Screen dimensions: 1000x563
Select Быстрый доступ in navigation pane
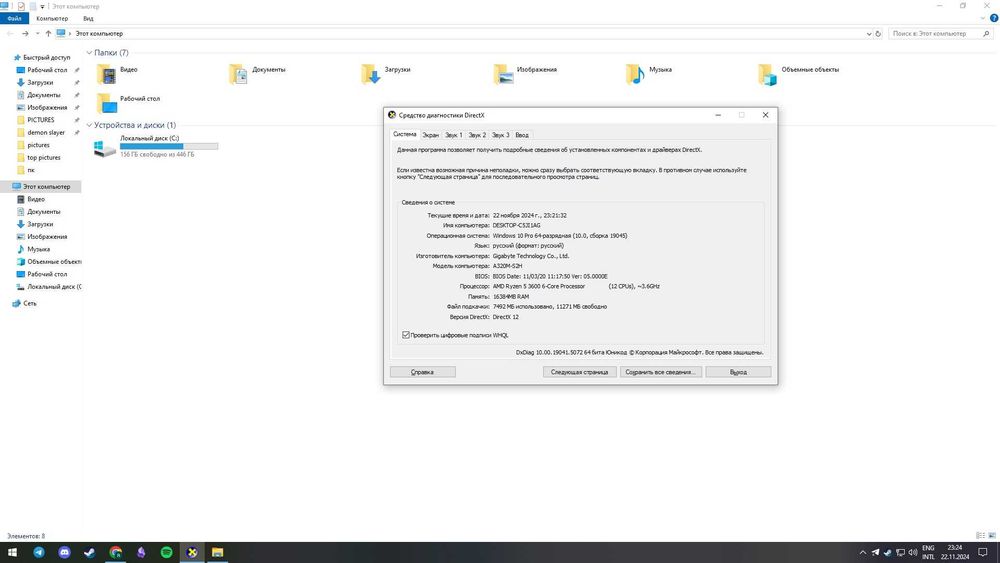click(46, 57)
